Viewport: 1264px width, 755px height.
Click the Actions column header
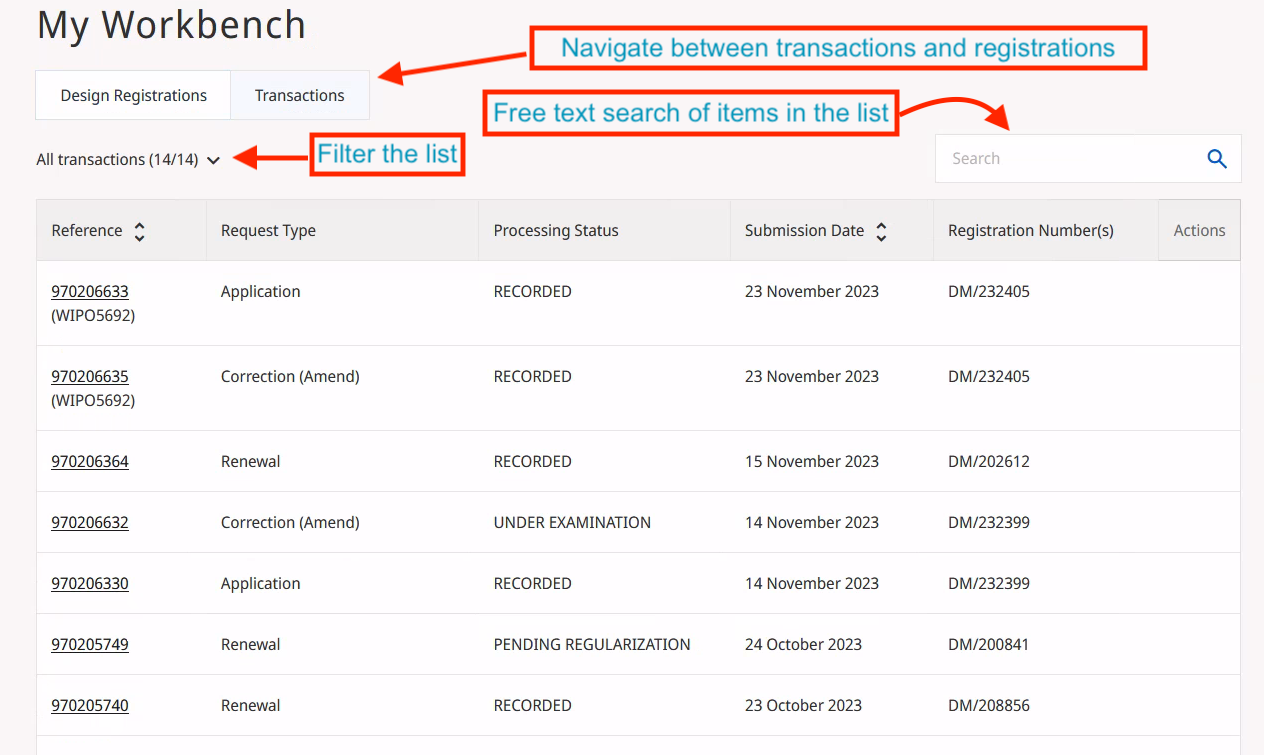coord(1199,230)
